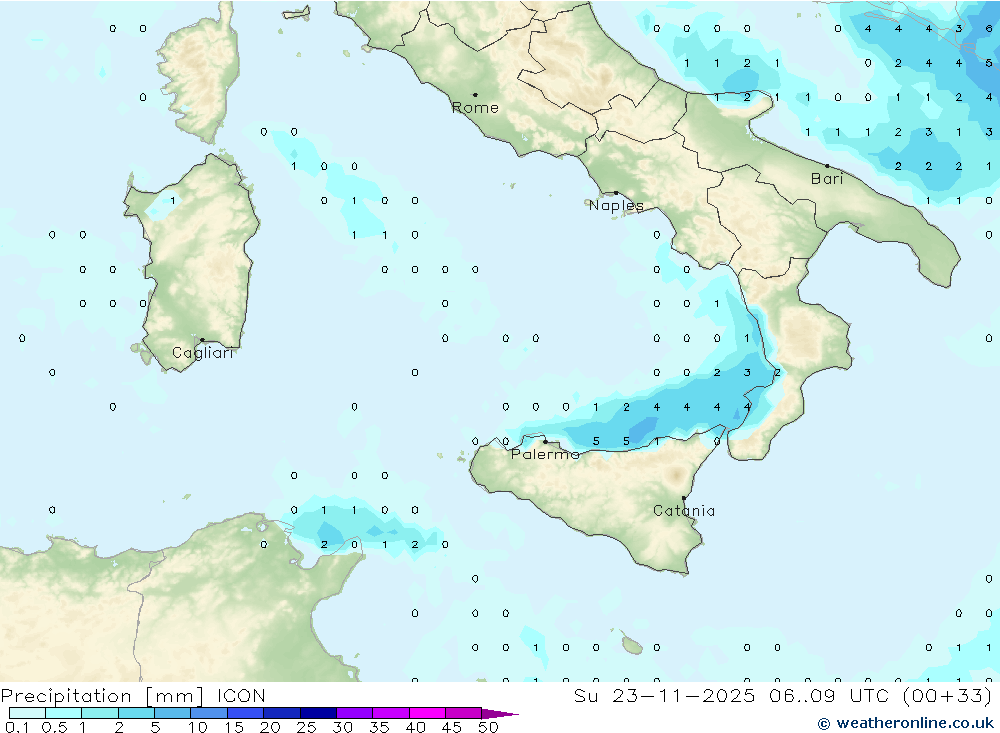The height and width of the screenshot is (733, 1000).
Task: Click the Bari city label
Action: tap(827, 179)
